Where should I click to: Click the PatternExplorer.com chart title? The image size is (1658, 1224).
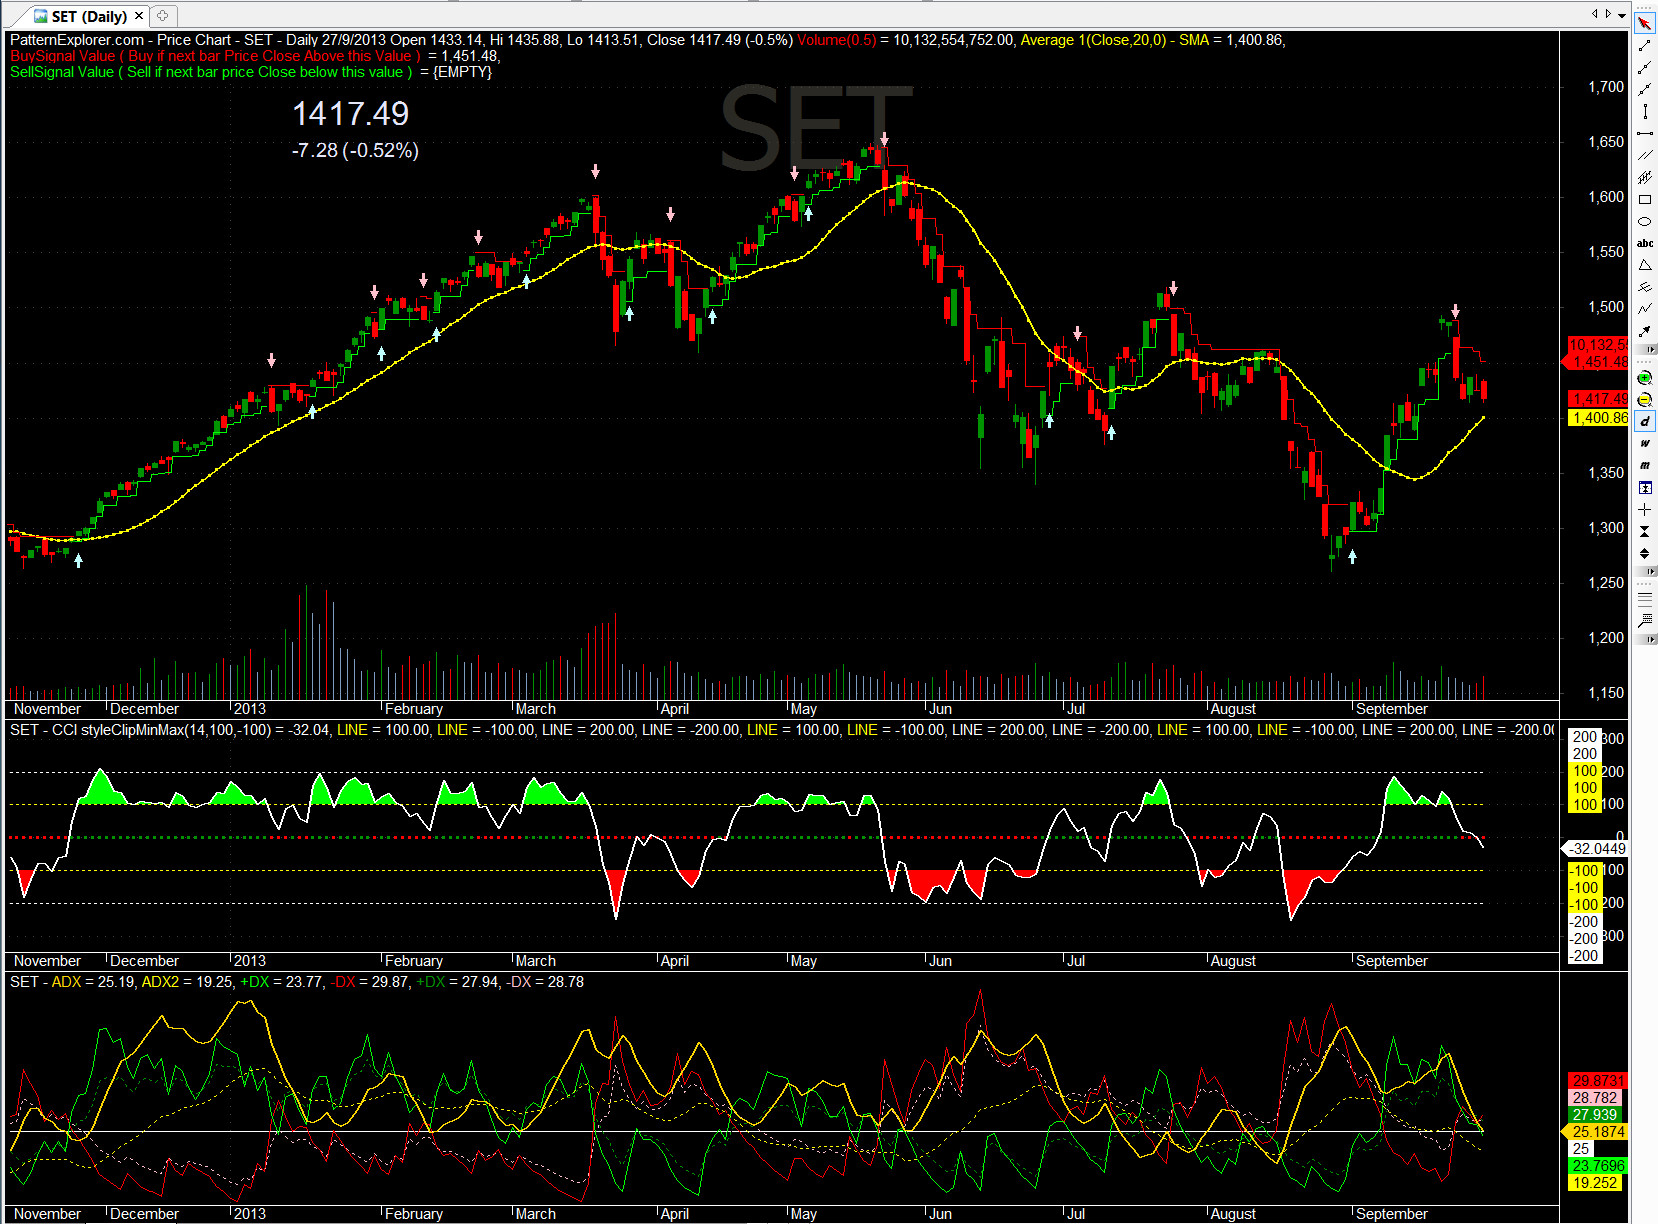pyautogui.click(x=648, y=40)
